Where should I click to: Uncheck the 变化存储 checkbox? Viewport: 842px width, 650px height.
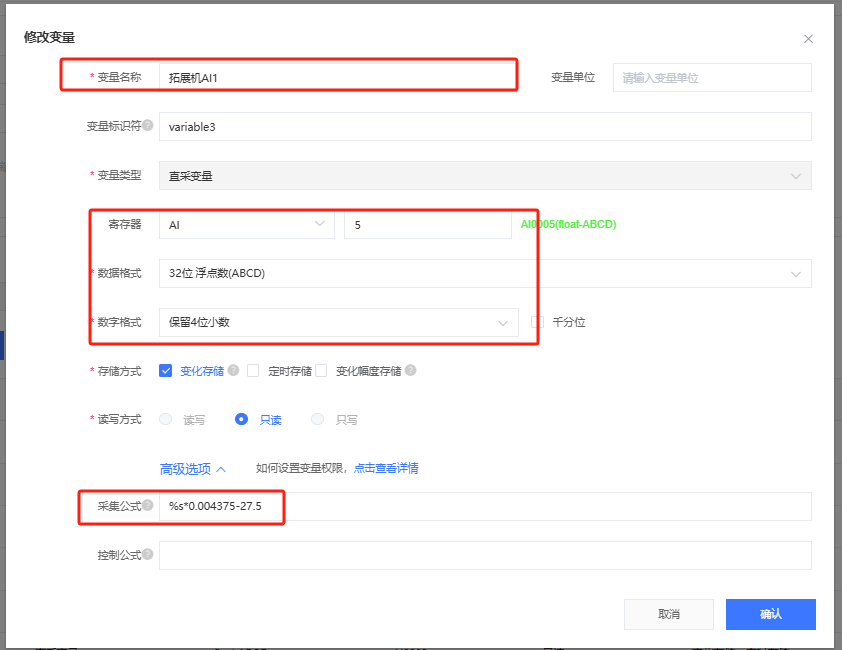click(x=166, y=370)
